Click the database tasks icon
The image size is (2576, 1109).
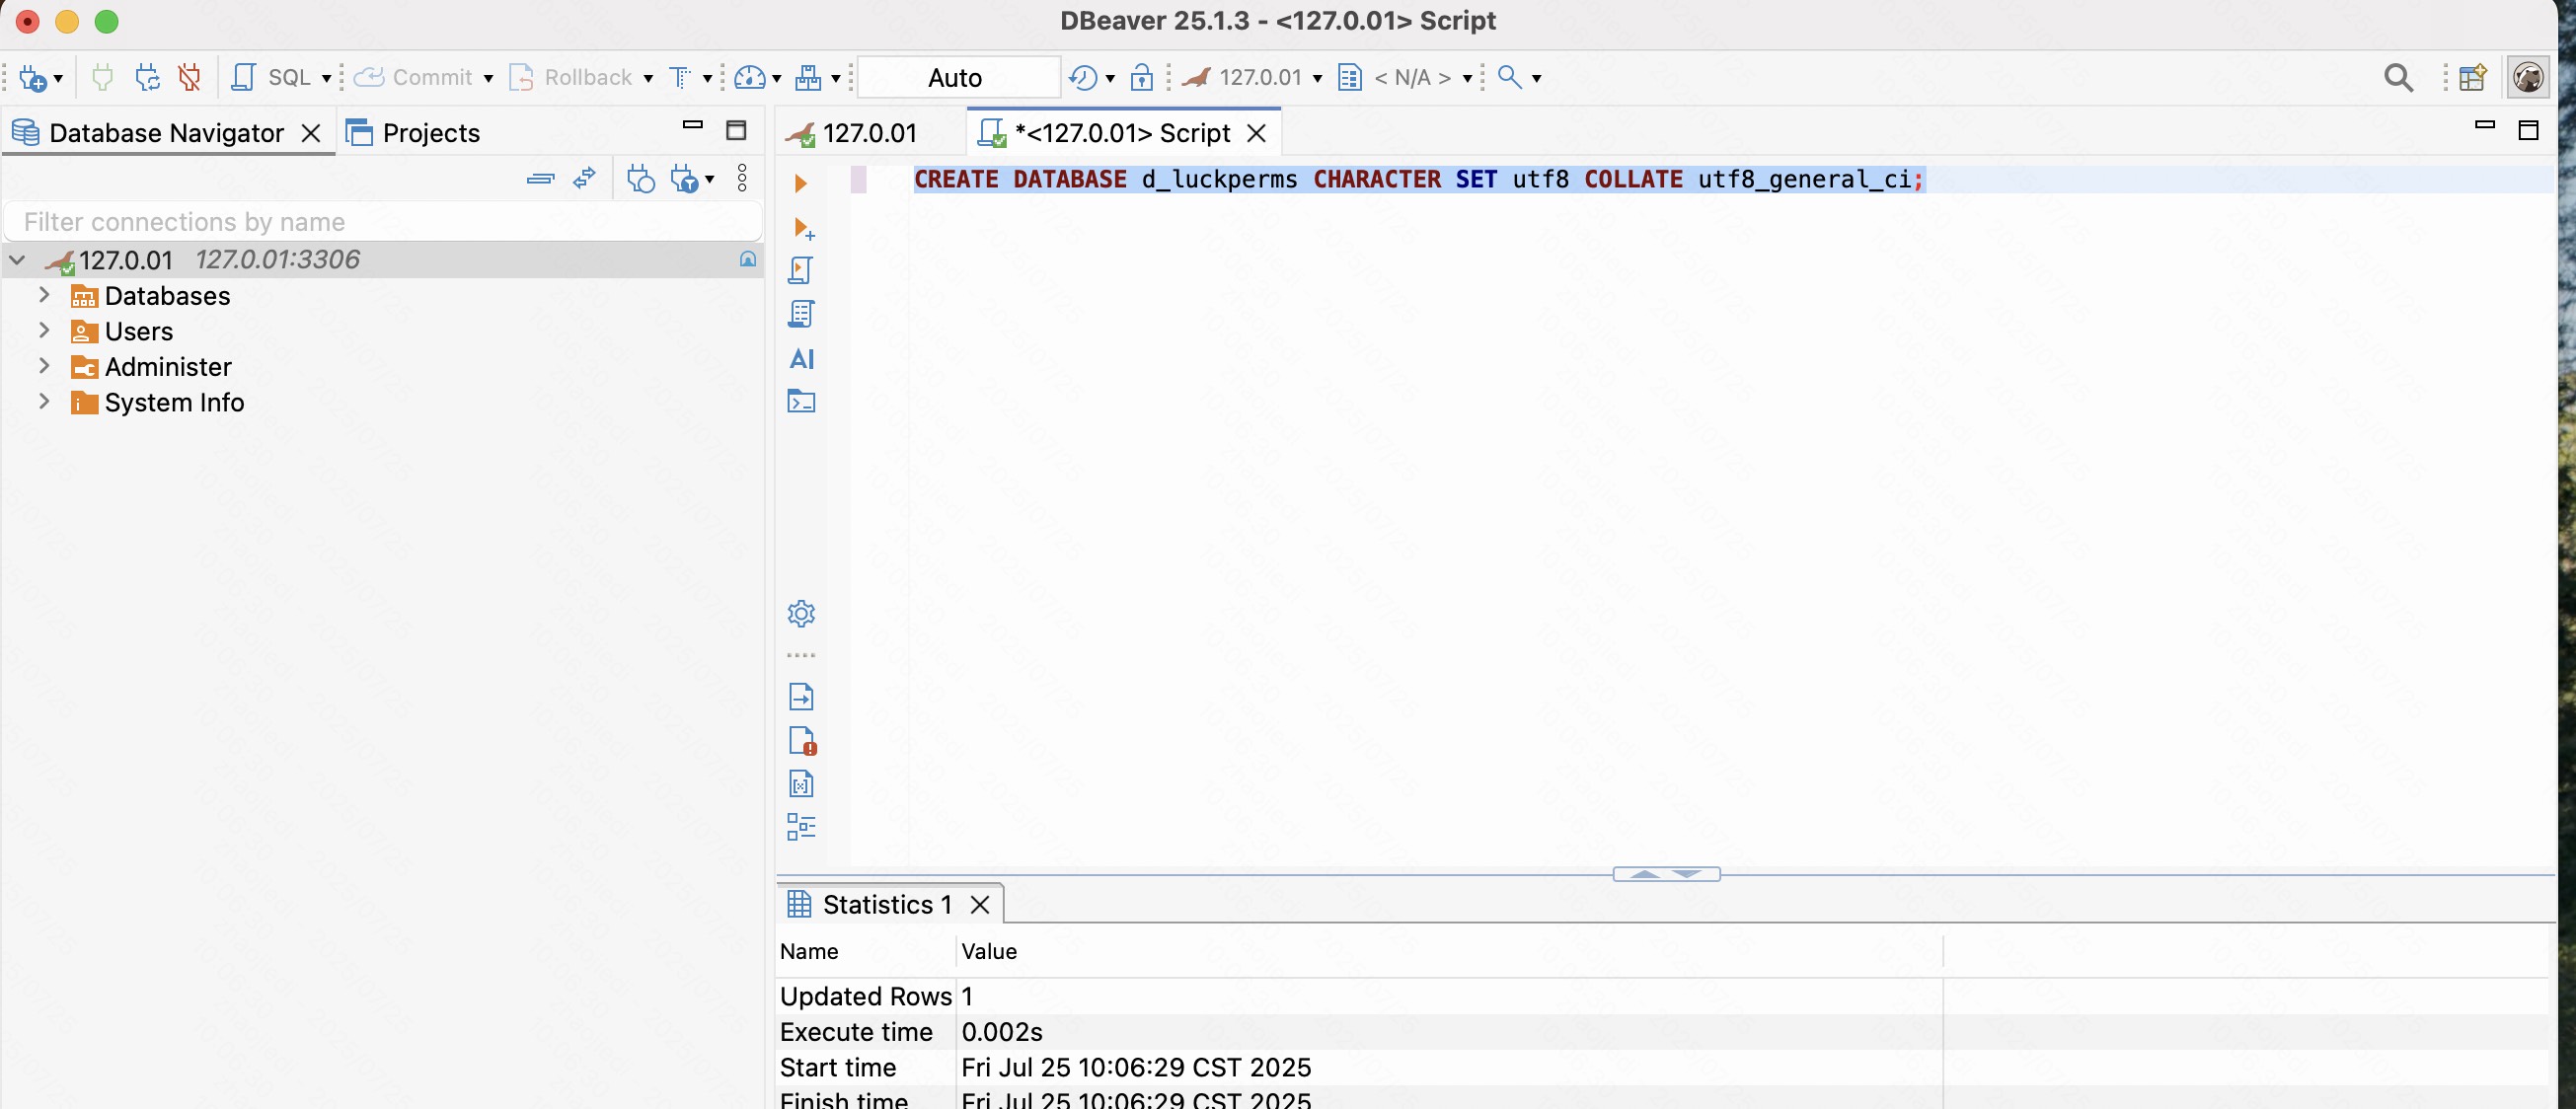pos(808,77)
